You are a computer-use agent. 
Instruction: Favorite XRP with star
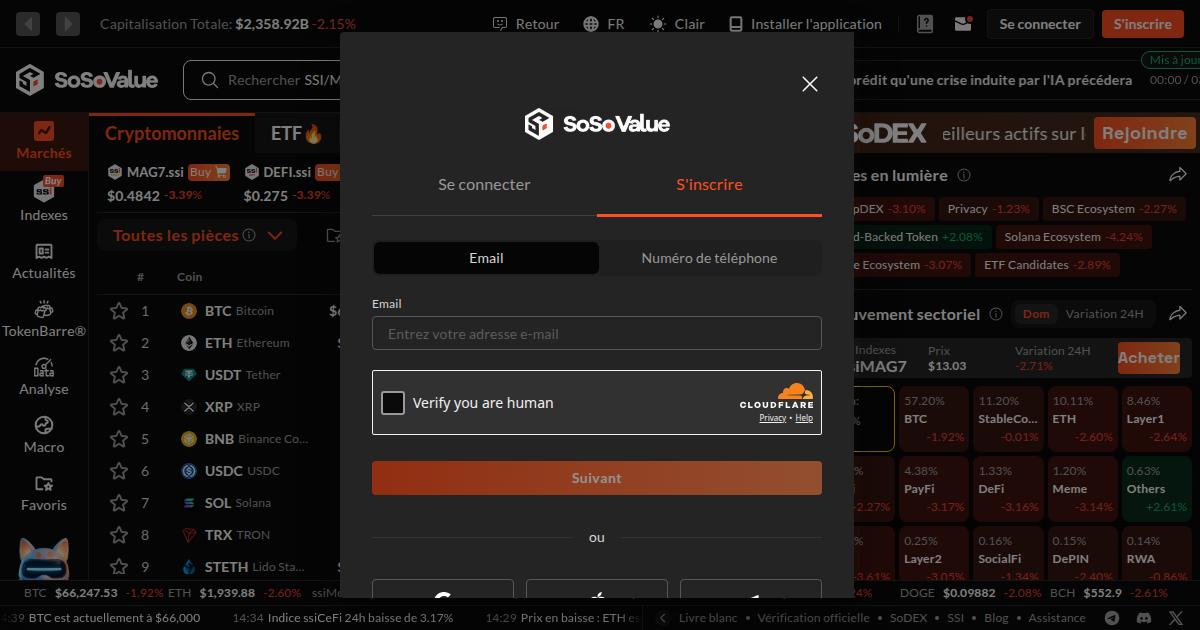[119, 407]
